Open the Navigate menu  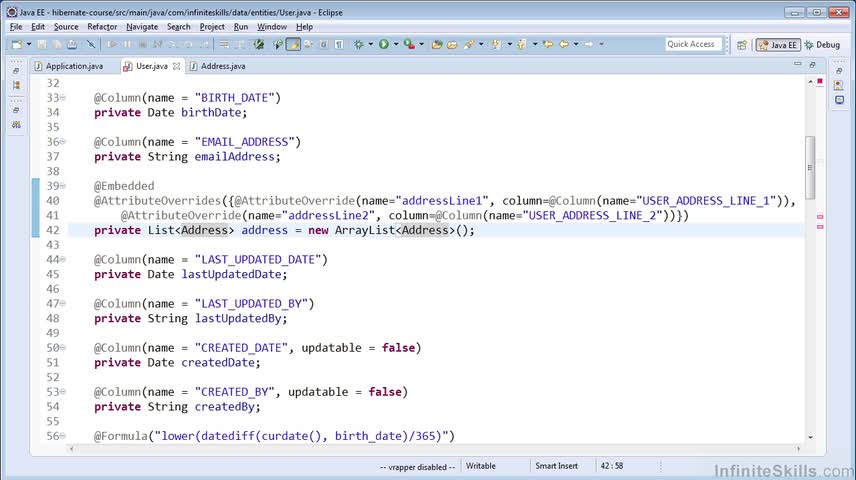(142, 27)
